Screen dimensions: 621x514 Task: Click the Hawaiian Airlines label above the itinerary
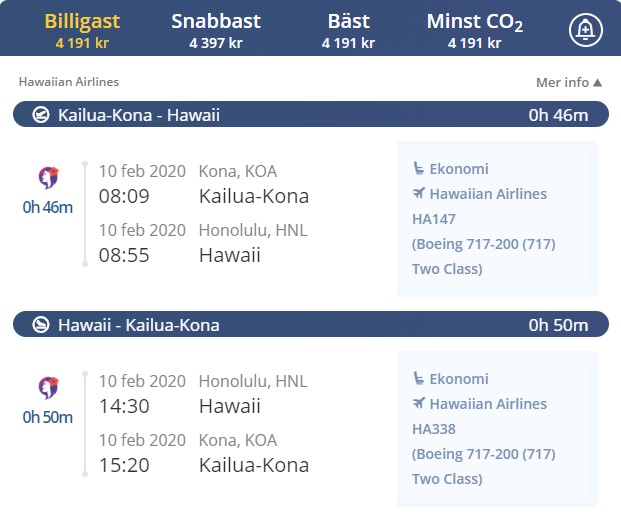pyautogui.click(x=69, y=82)
